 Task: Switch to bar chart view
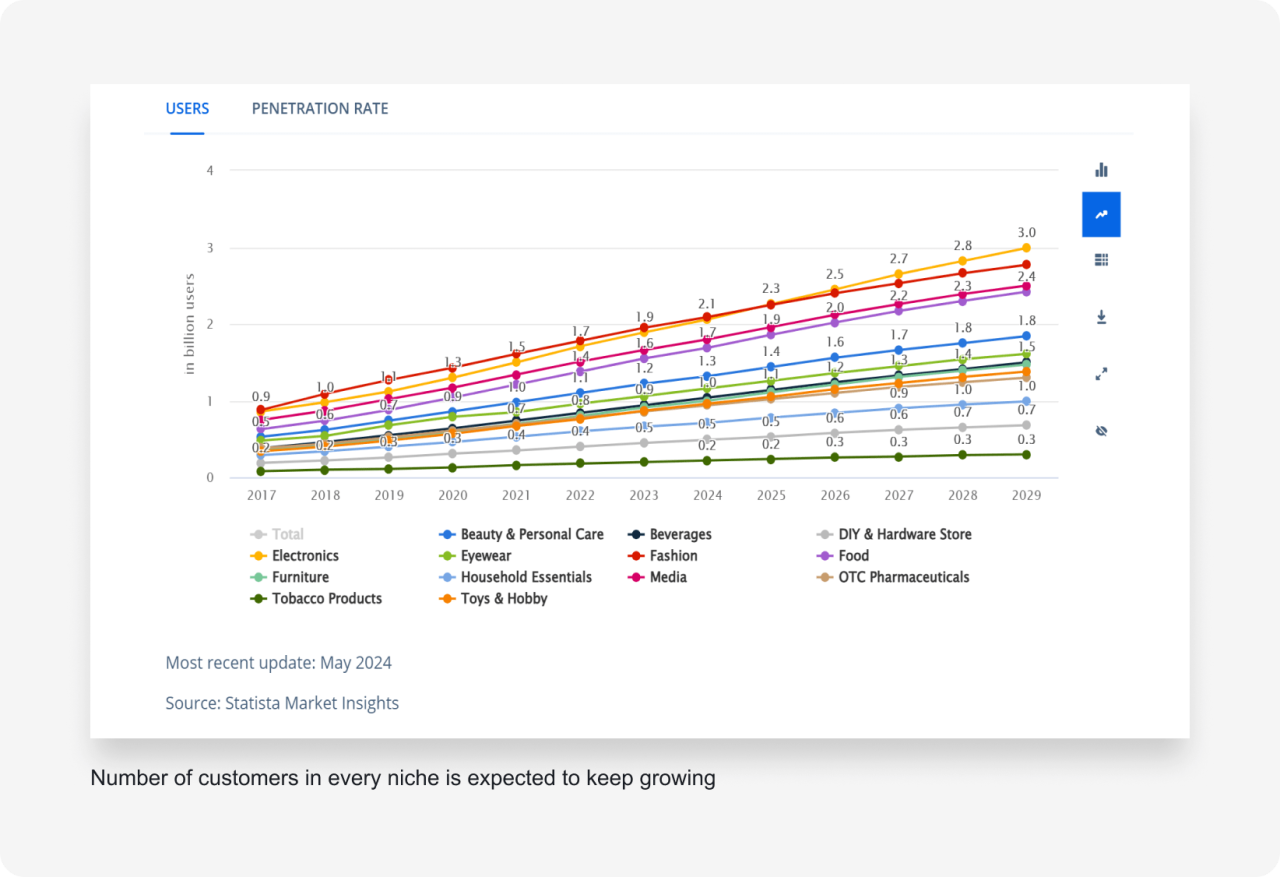click(x=1101, y=169)
